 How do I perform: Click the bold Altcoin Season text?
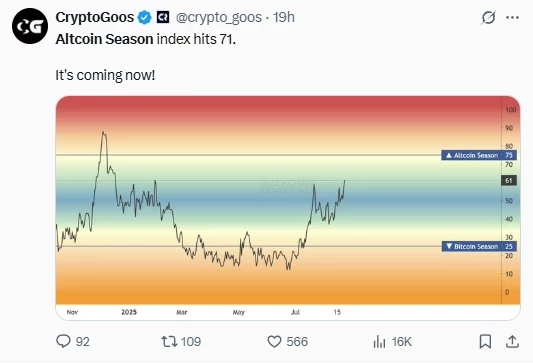point(104,39)
